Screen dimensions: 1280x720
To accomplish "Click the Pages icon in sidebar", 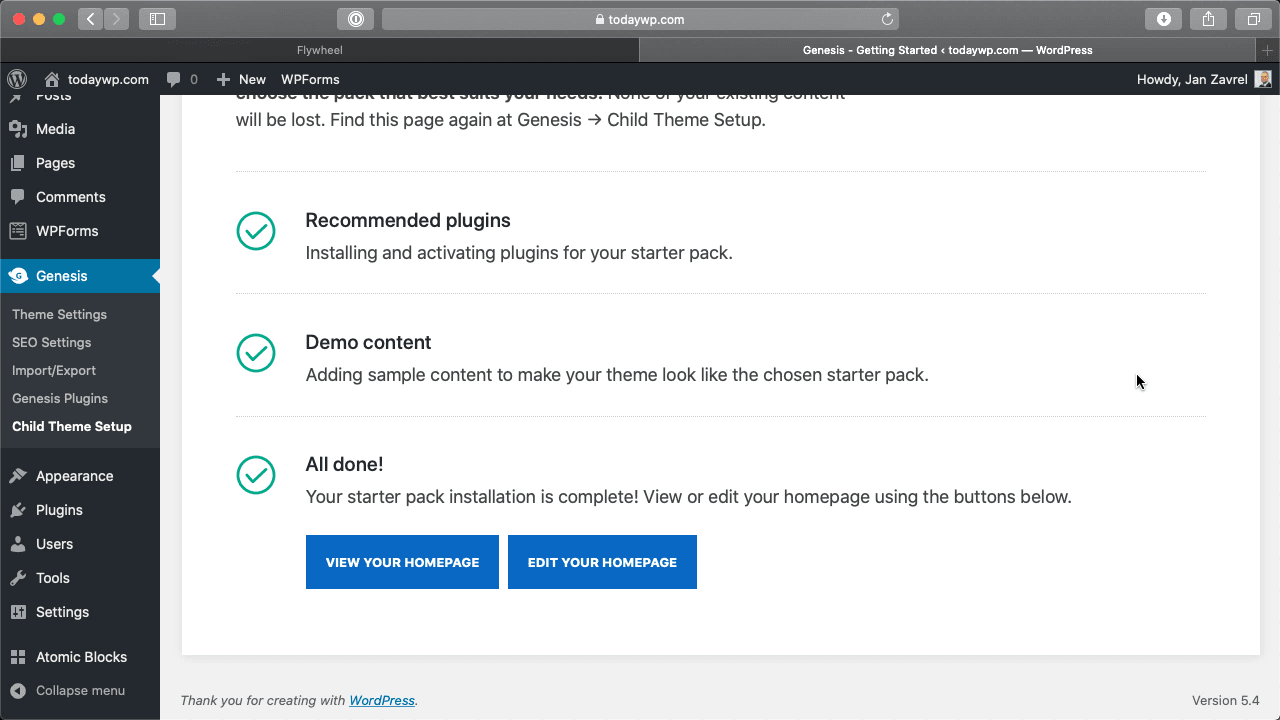I will [18, 163].
